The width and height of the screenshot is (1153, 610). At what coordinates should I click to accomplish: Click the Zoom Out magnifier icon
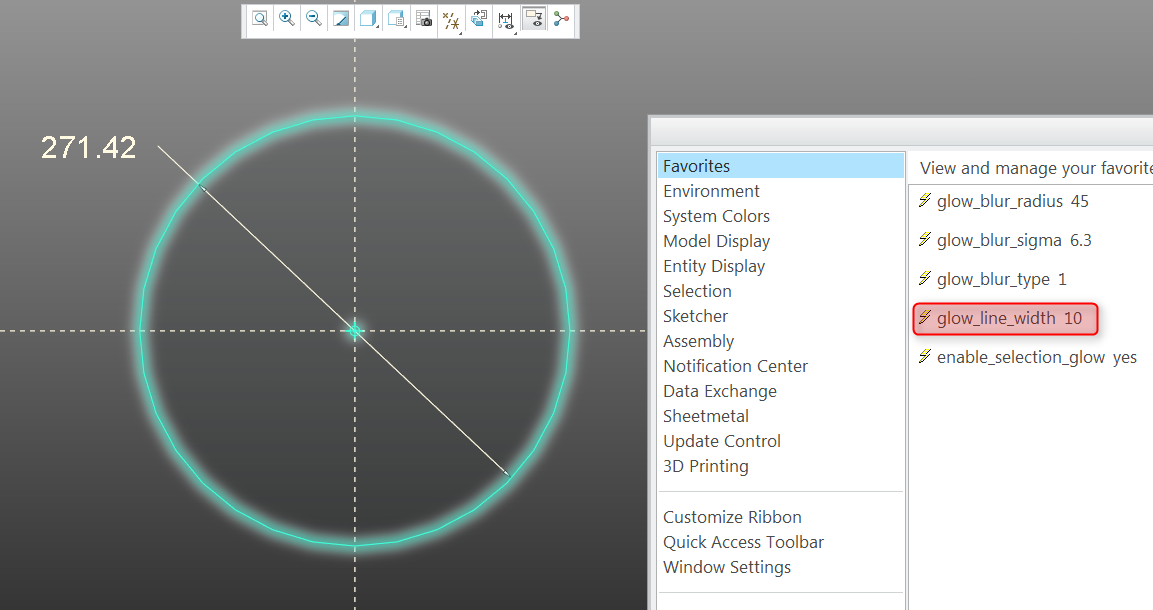[314, 19]
